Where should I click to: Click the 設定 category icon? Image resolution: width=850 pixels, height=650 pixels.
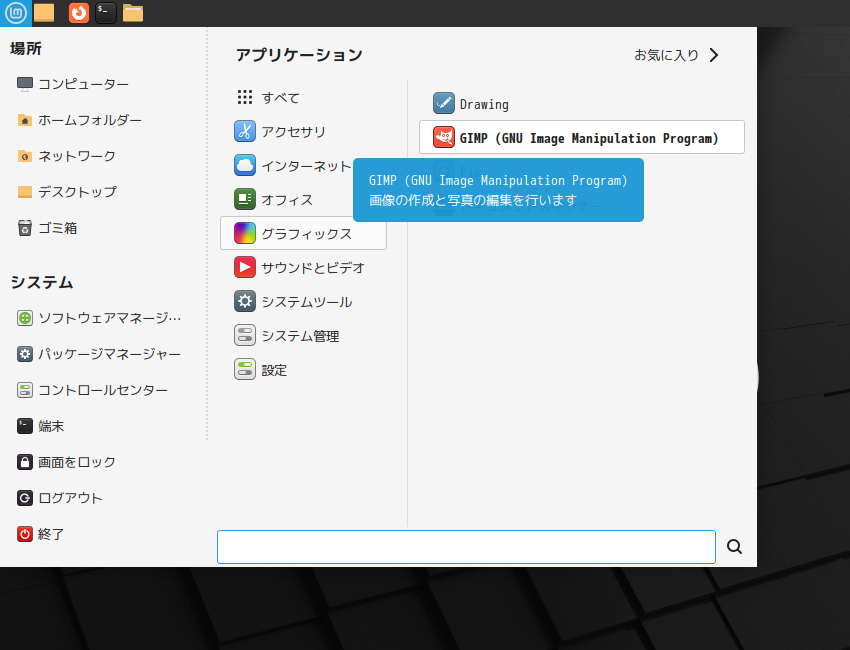pos(245,370)
